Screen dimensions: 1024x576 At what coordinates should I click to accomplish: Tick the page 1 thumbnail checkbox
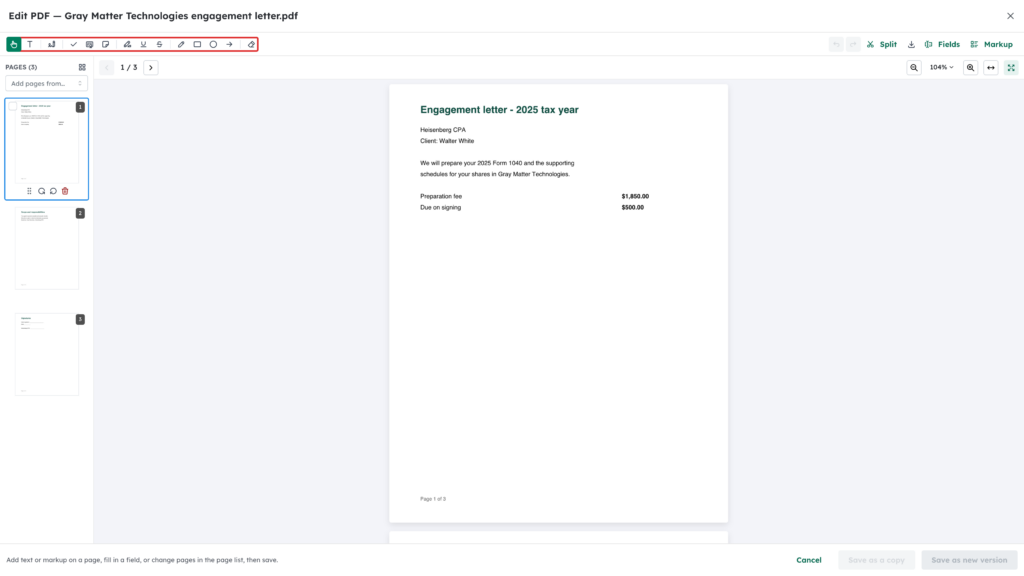click(12, 106)
